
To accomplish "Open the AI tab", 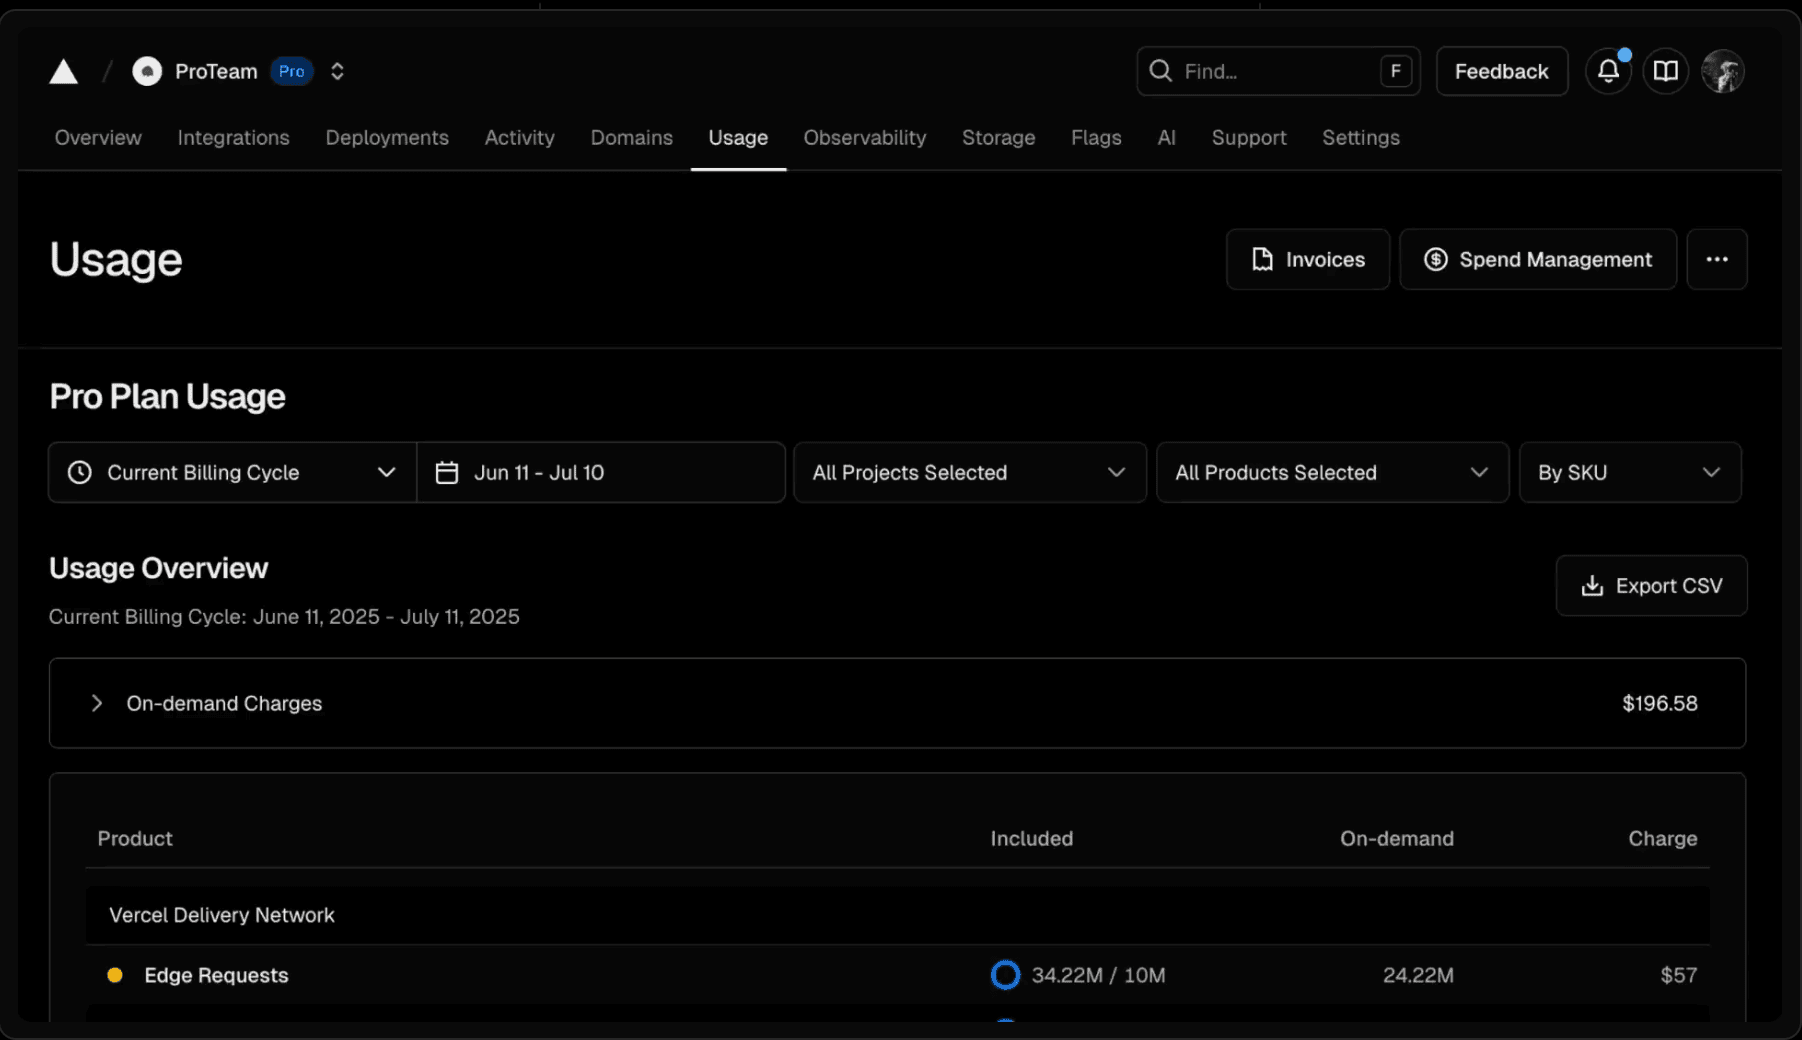I will pos(1166,138).
